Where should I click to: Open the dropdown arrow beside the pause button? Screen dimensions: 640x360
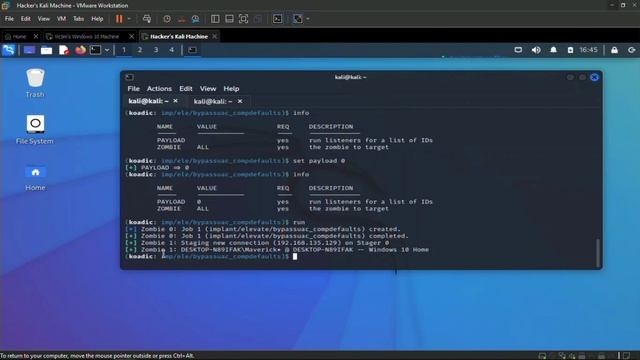tap(129, 19)
